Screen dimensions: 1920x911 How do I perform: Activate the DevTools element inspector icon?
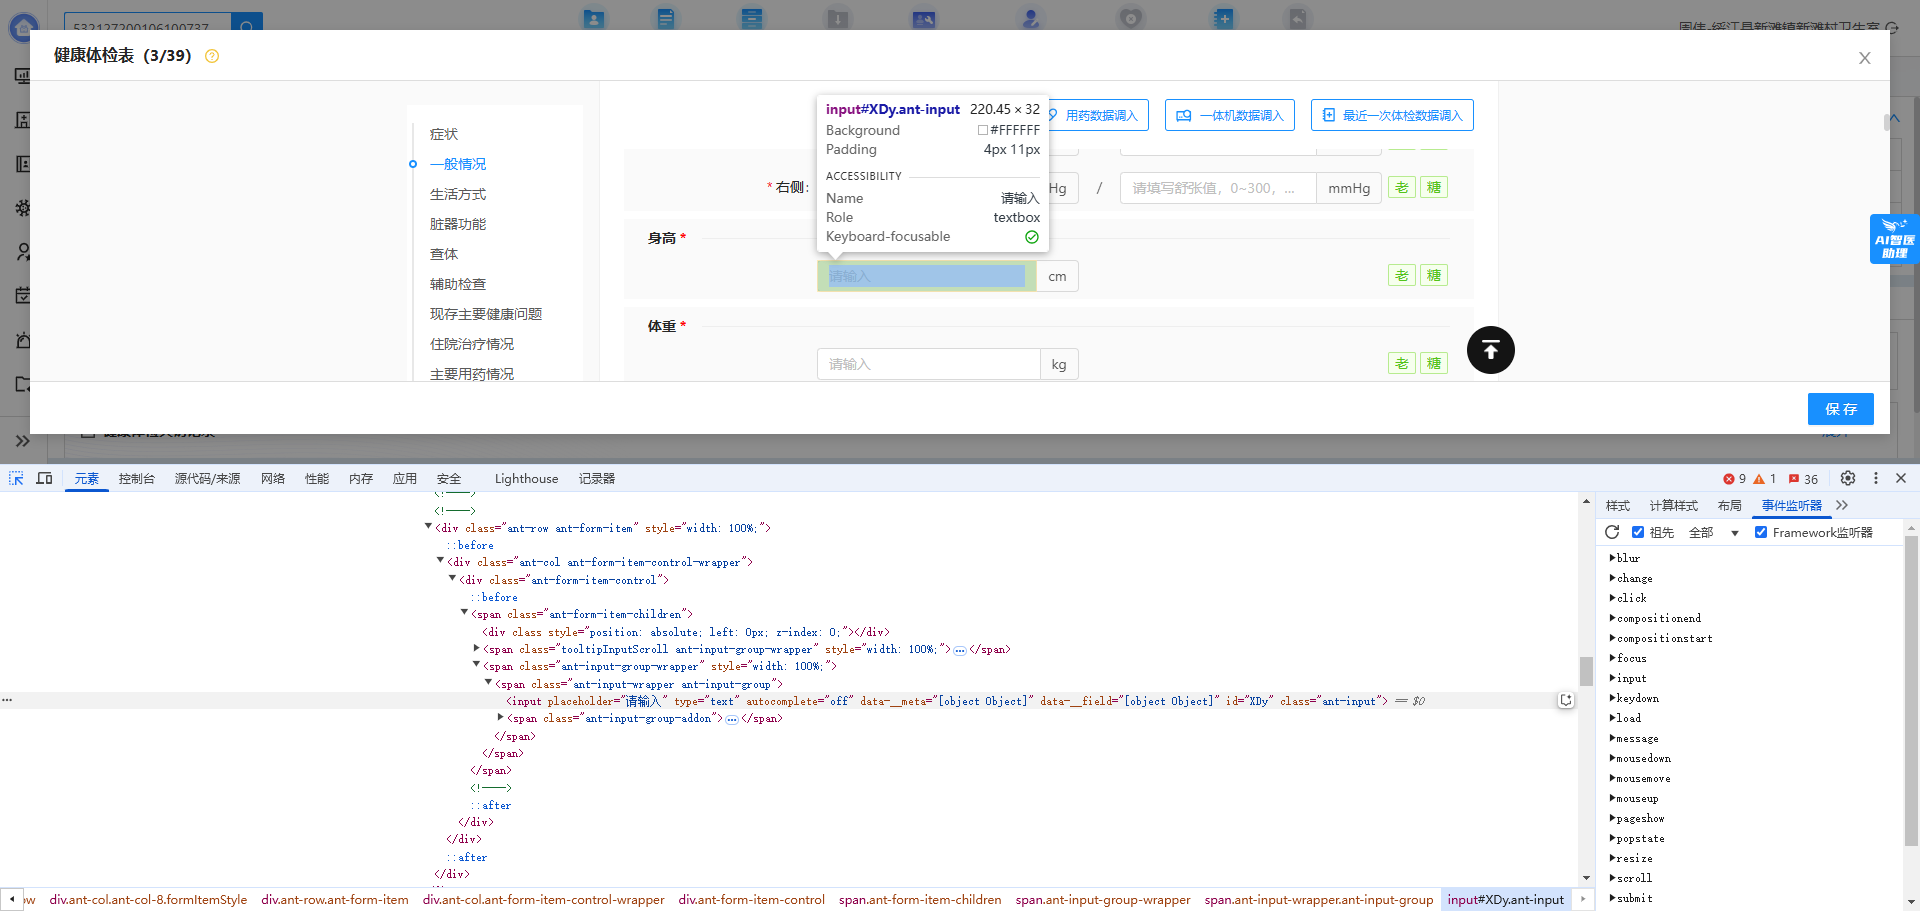click(x=16, y=478)
